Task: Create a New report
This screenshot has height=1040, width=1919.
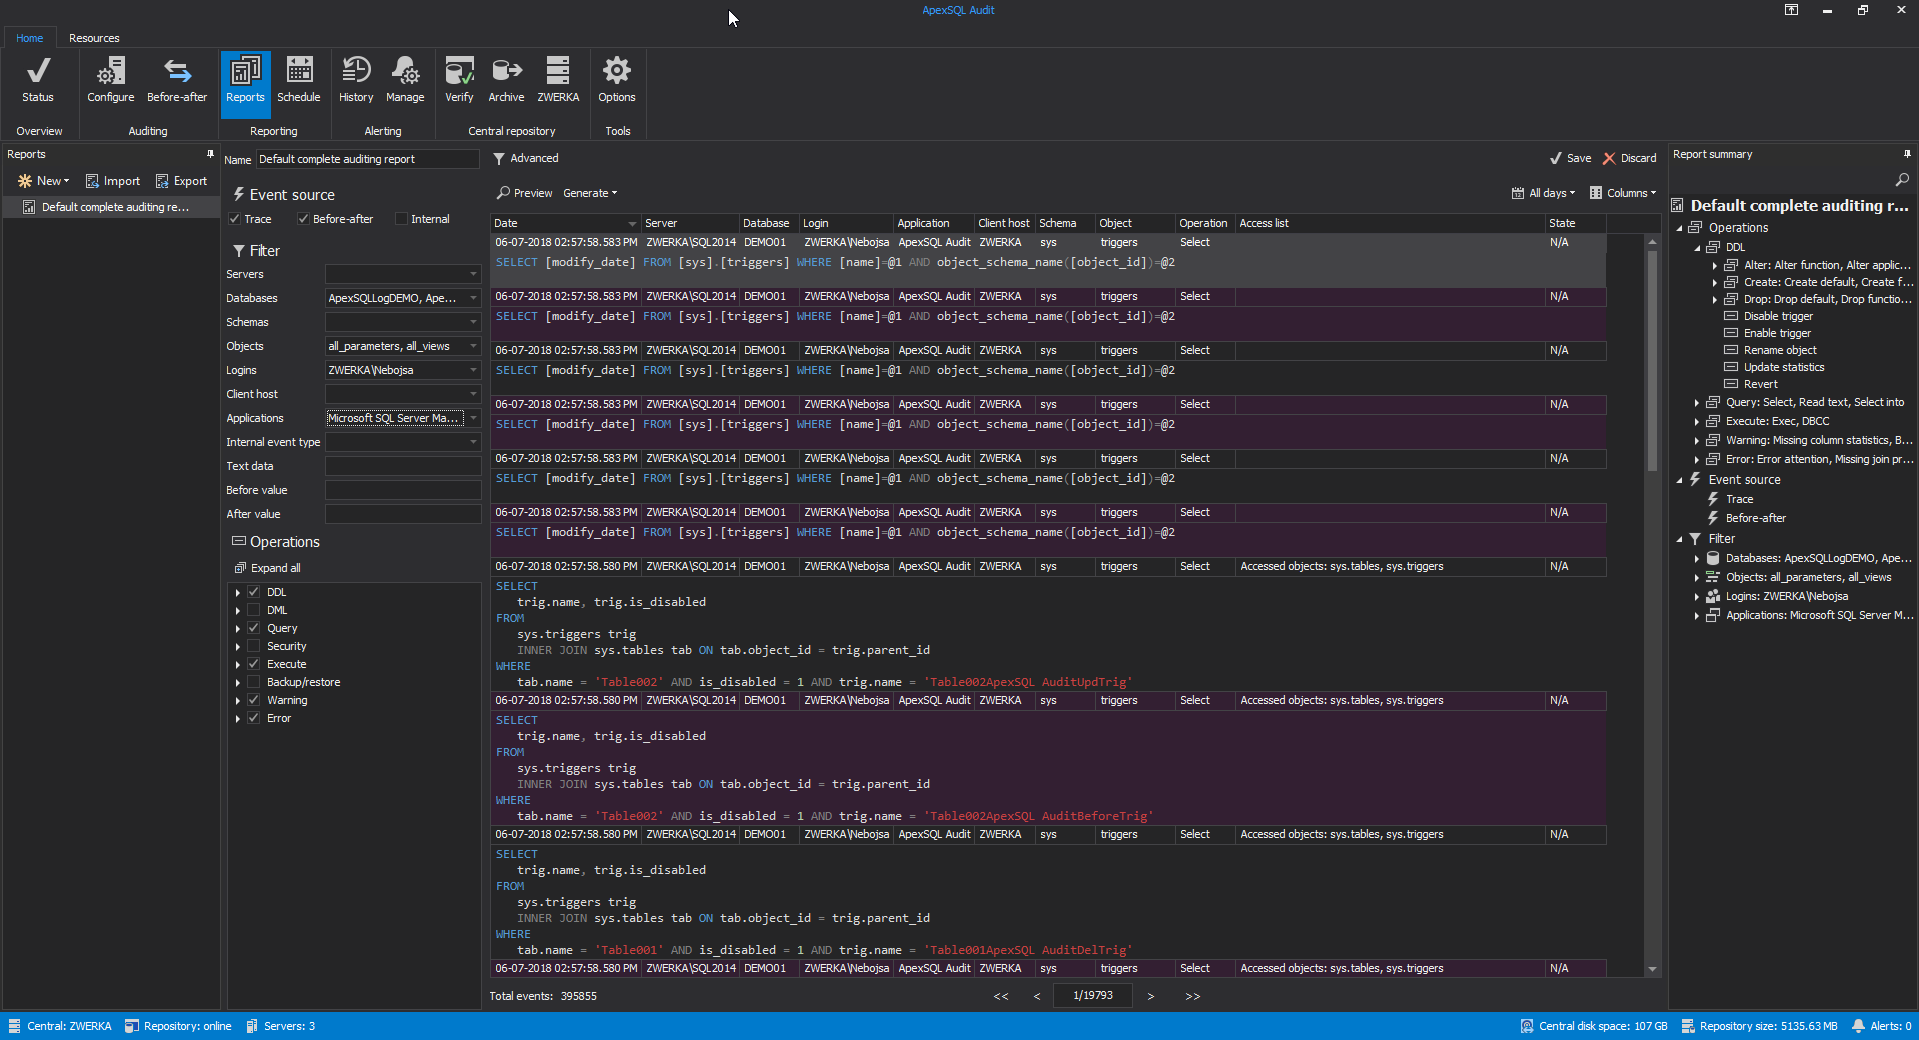Action: pos(43,181)
